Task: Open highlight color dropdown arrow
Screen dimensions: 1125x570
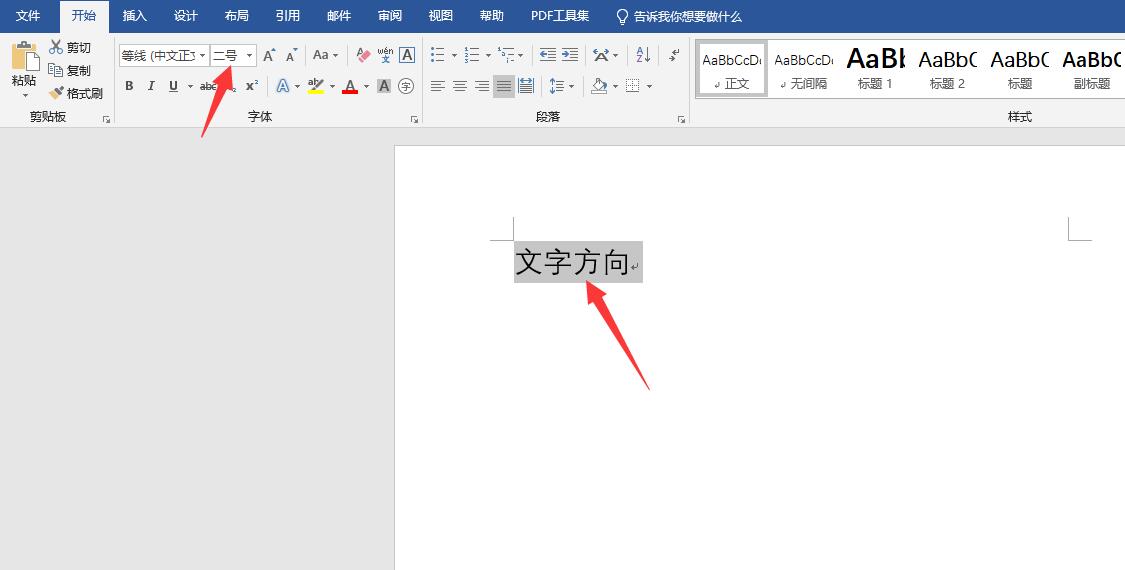Action: point(332,86)
